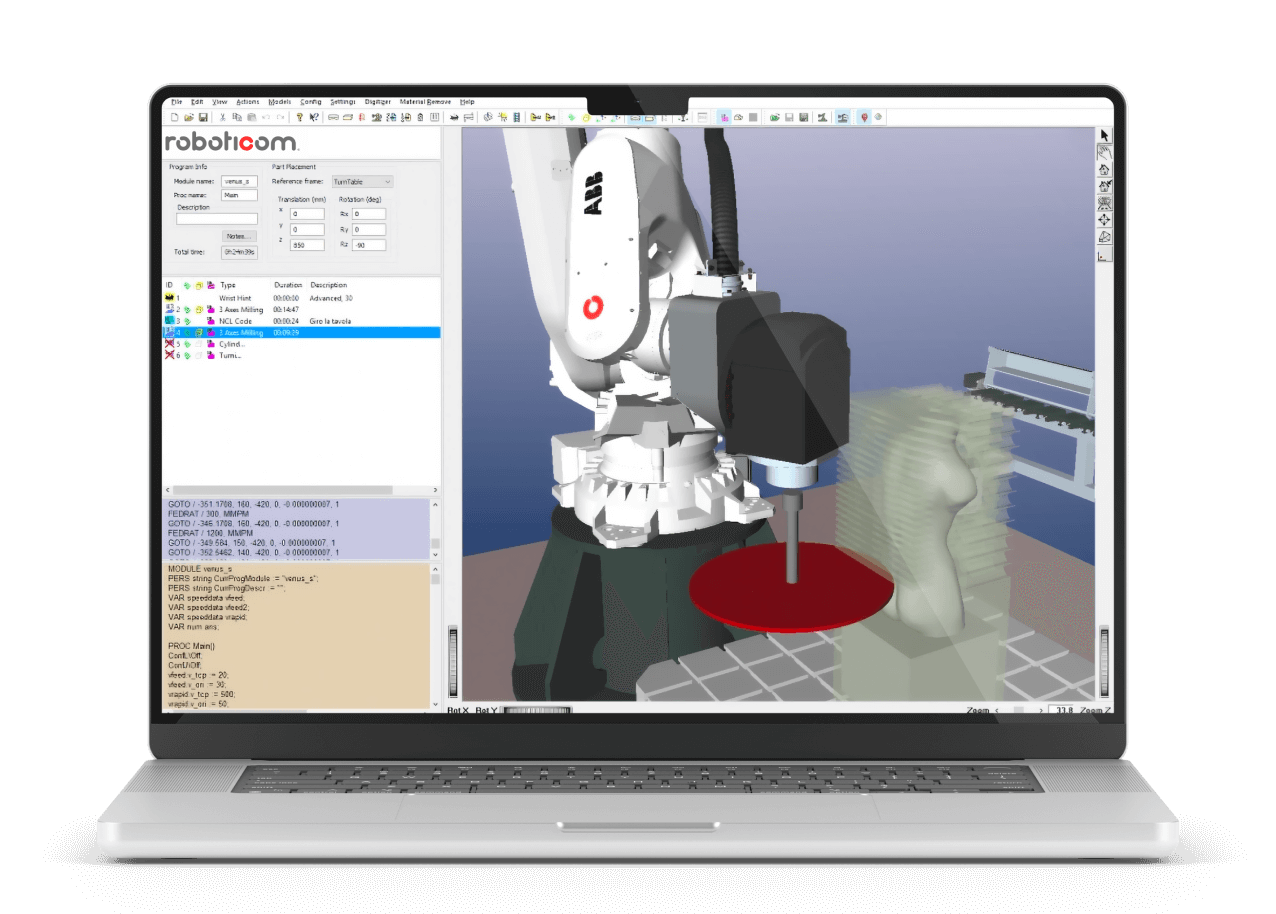Select the Wrist Hint operation row
The width and height of the screenshot is (1276, 914).
(235, 298)
